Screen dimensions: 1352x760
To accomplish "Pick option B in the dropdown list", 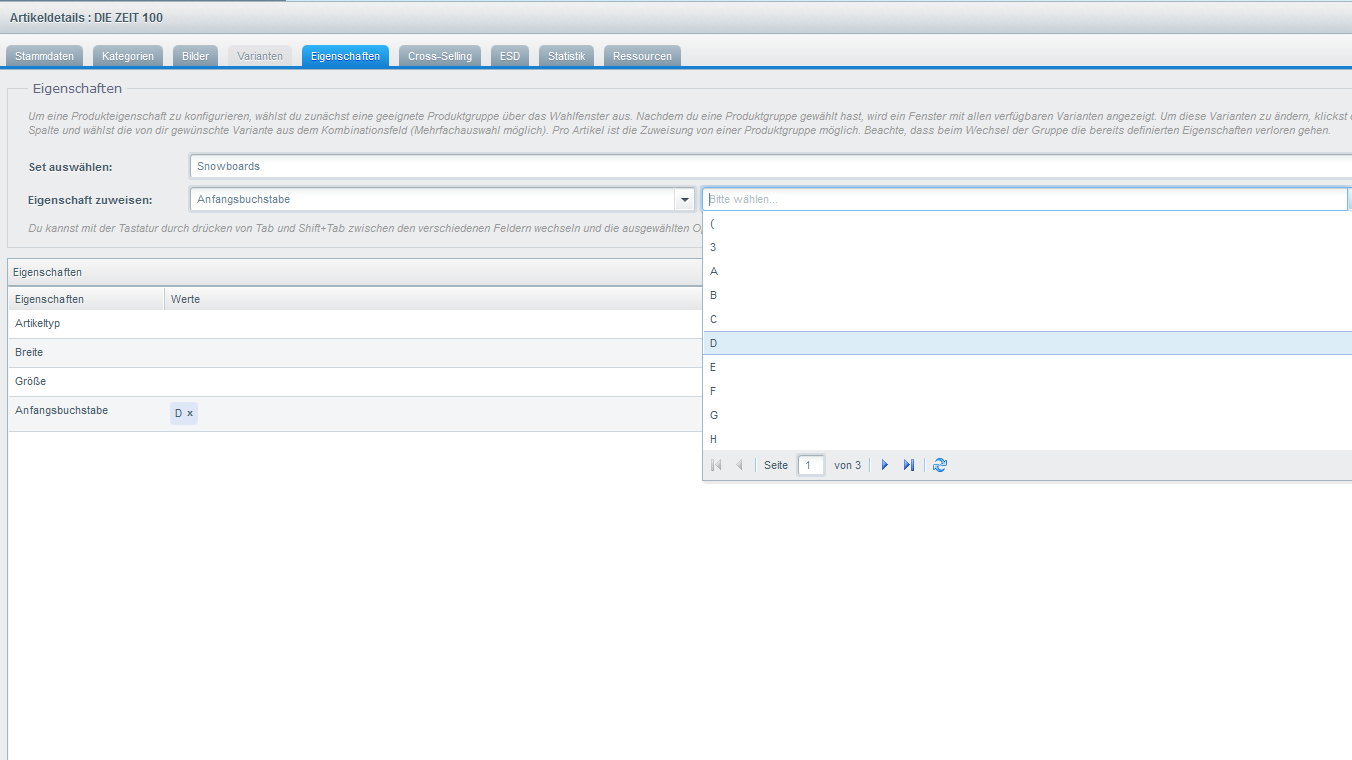I will pyautogui.click(x=1027, y=295).
